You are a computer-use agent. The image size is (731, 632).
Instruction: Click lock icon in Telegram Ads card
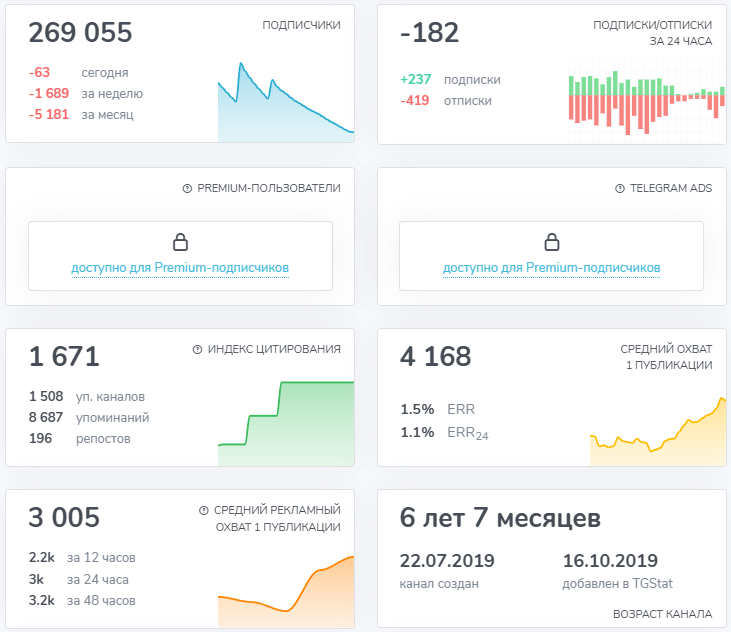tap(551, 242)
